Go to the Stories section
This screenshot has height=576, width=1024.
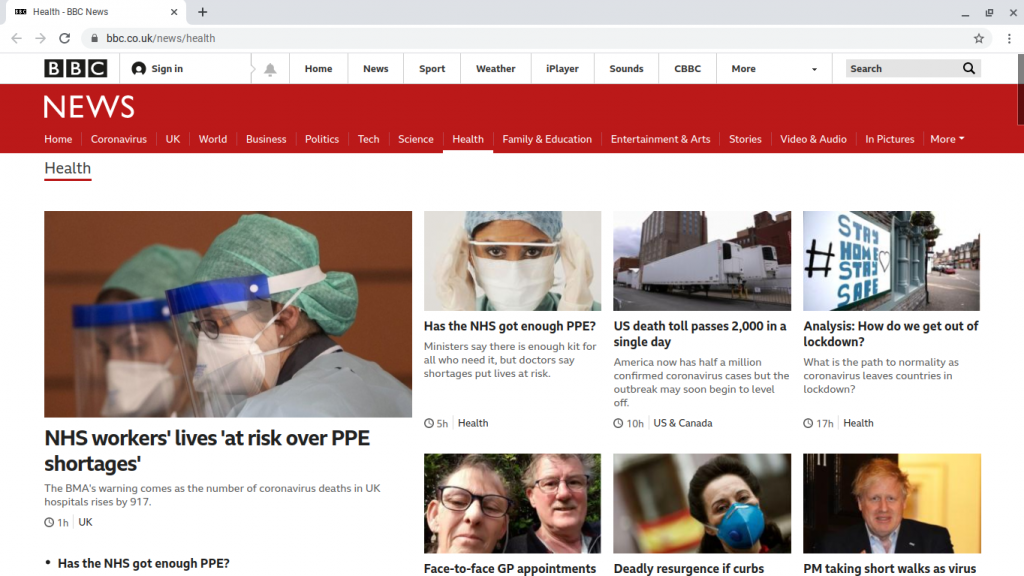point(745,139)
